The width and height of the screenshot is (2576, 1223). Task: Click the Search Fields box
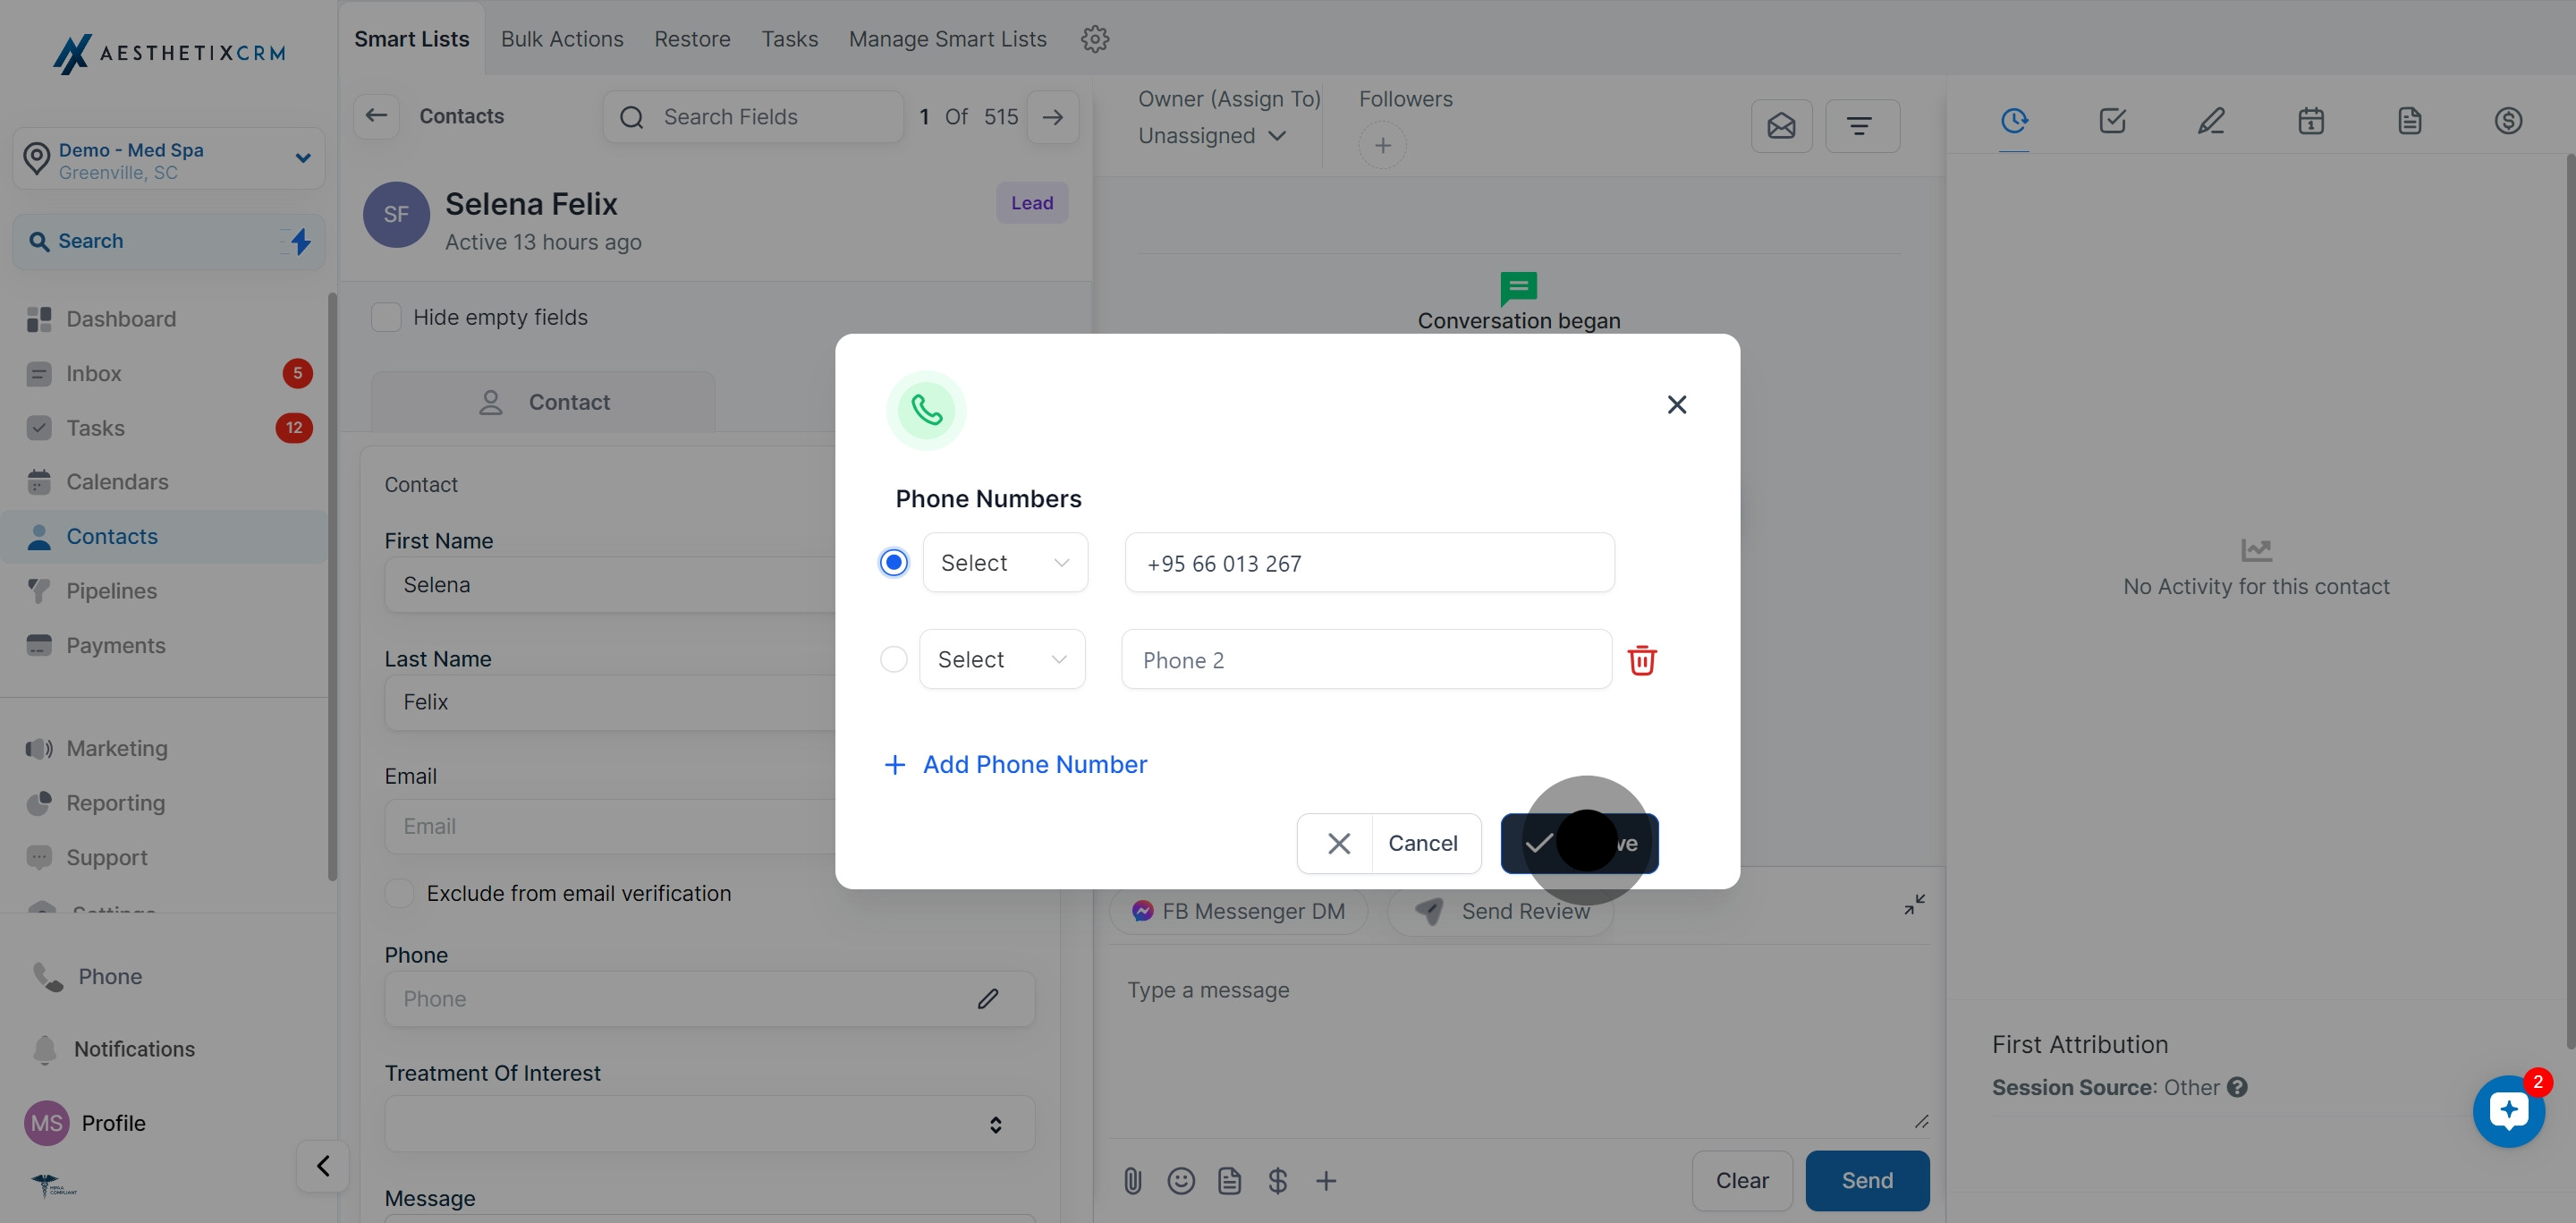click(x=753, y=117)
